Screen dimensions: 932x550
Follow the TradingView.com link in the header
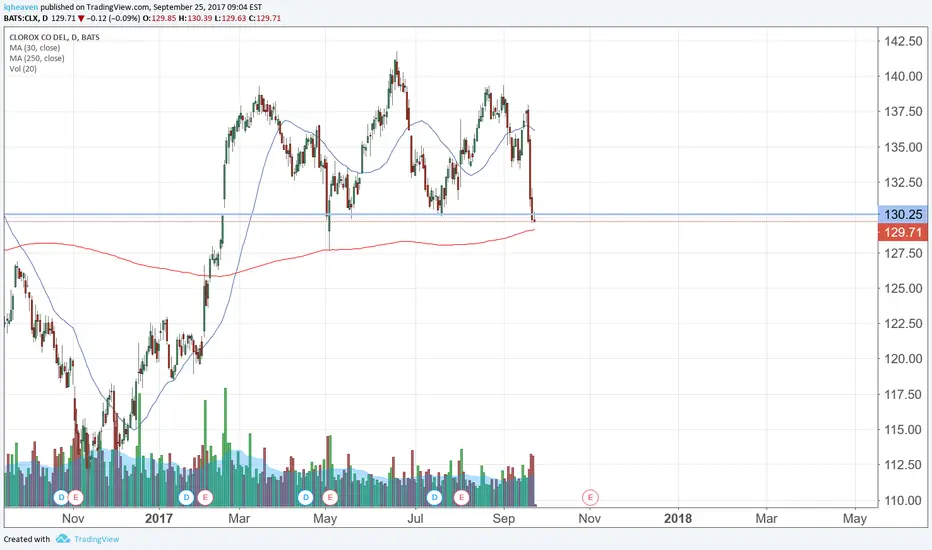pyautogui.click(x=120, y=7)
